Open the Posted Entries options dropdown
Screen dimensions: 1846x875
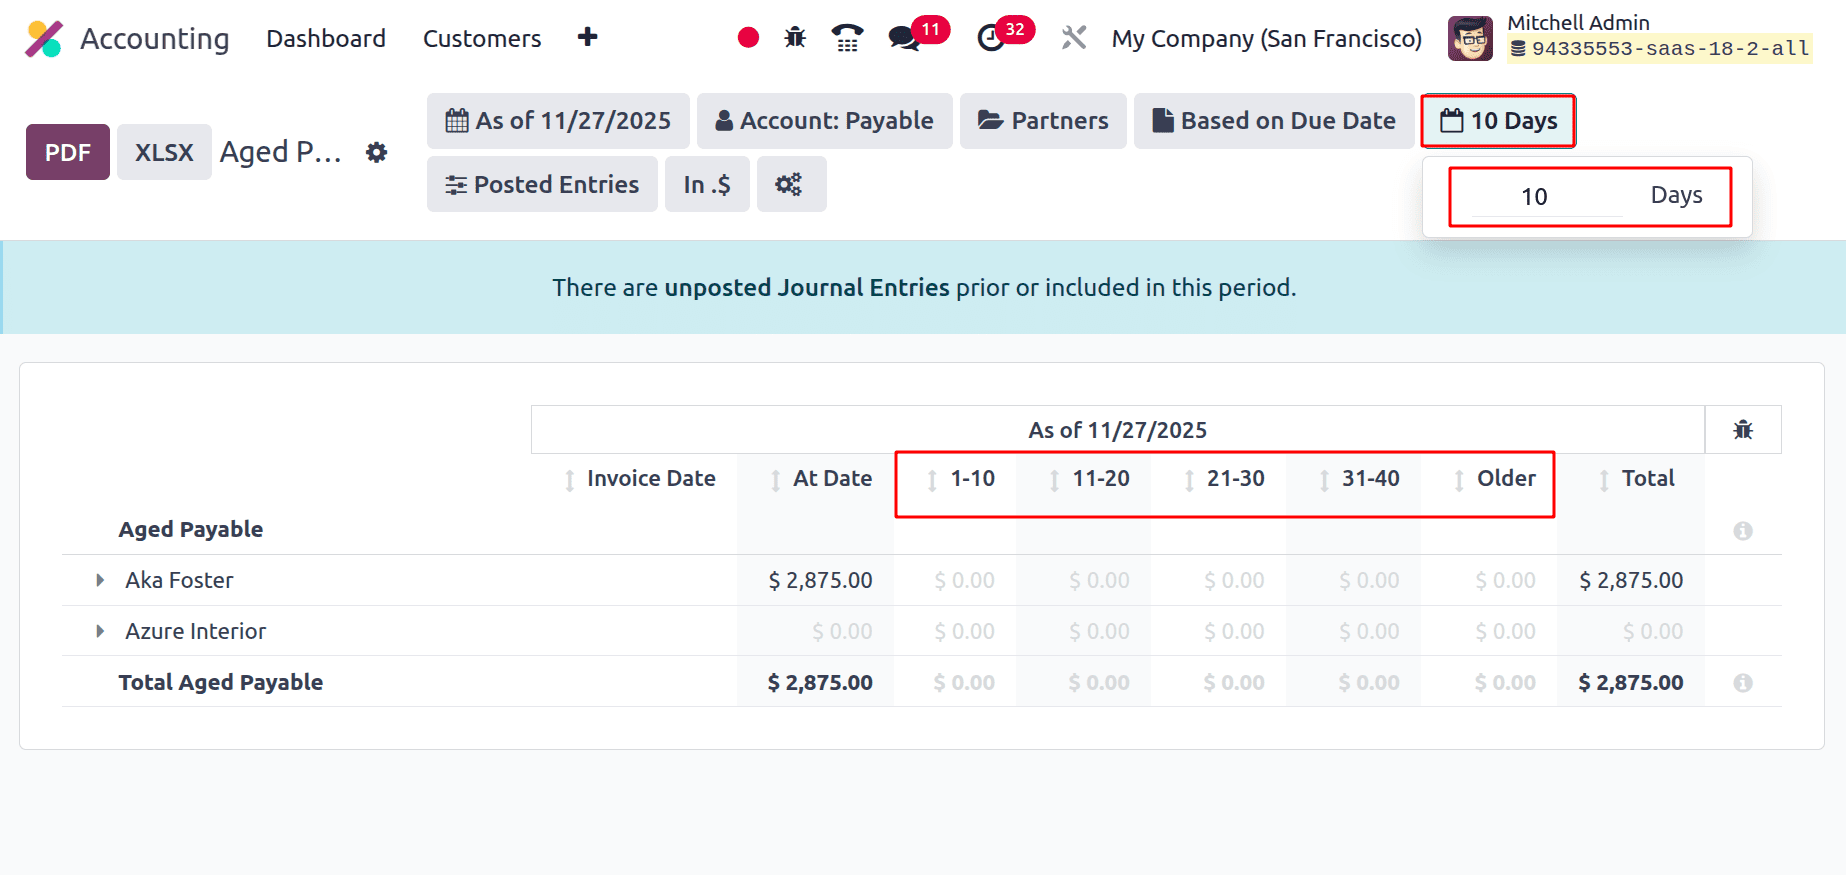pyautogui.click(x=542, y=184)
